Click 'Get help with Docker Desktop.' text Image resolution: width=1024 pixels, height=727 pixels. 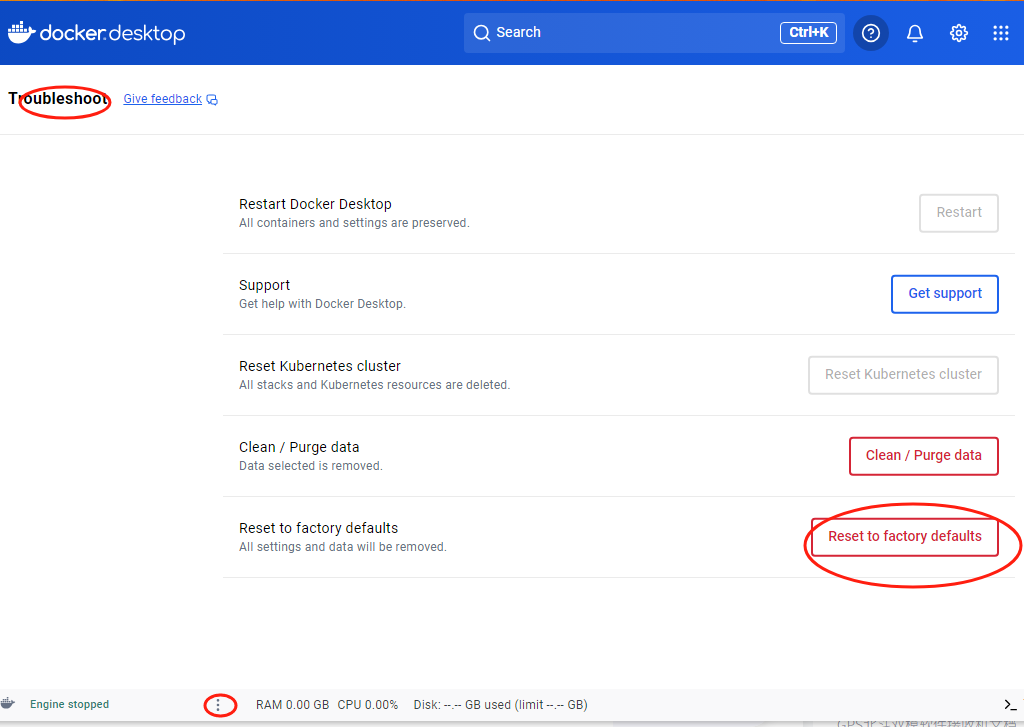[323, 304]
